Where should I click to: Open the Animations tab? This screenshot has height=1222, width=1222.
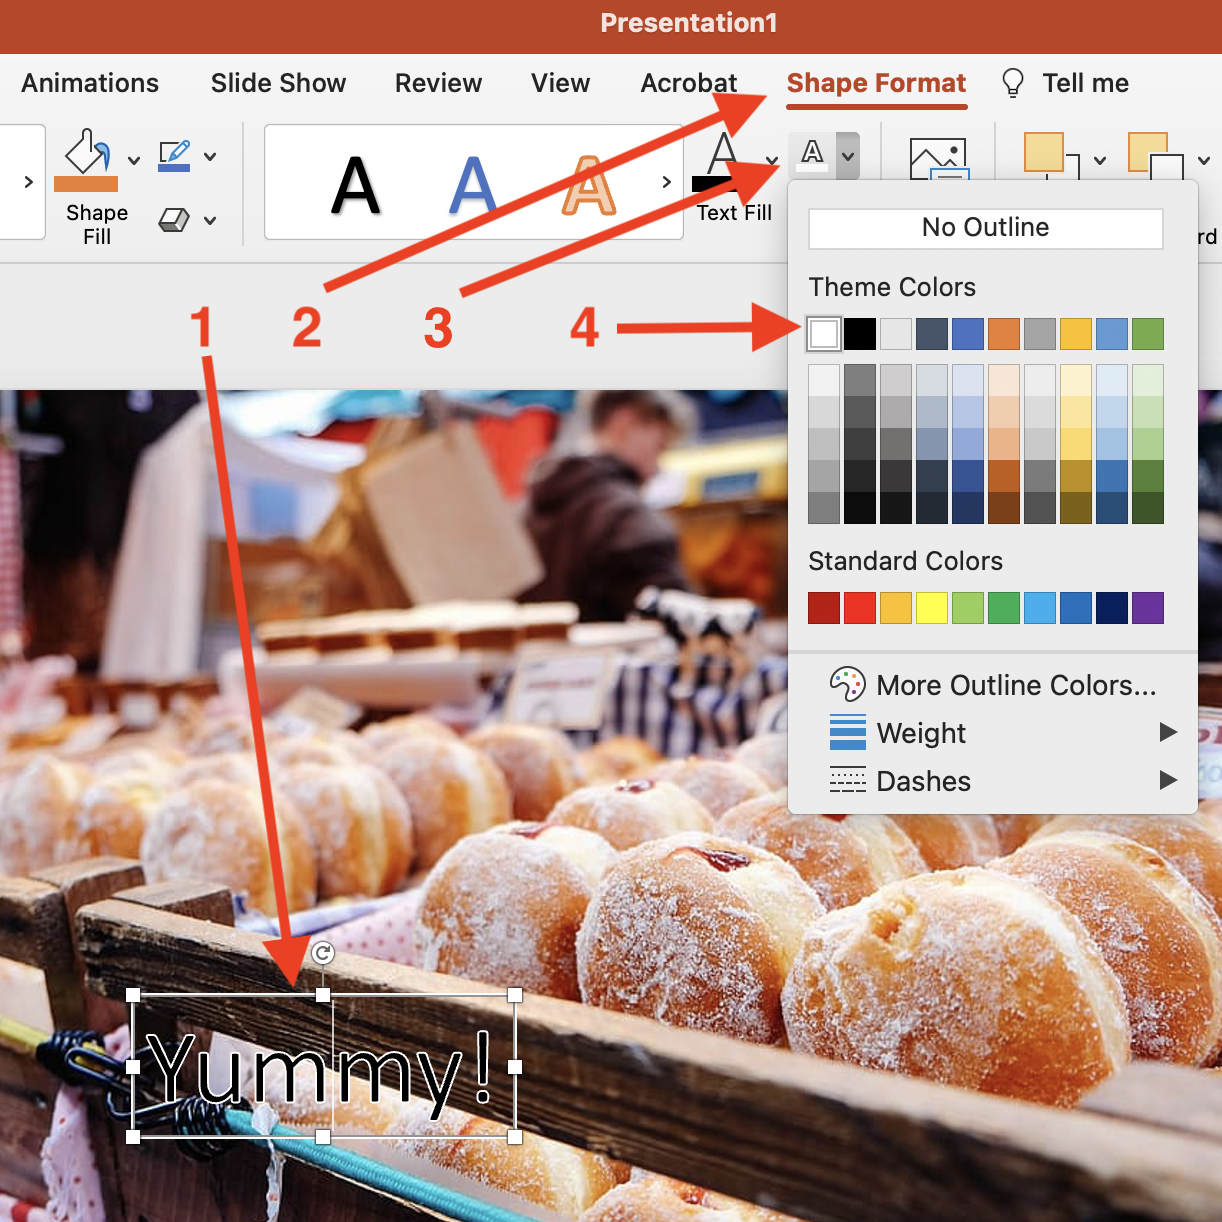[90, 83]
